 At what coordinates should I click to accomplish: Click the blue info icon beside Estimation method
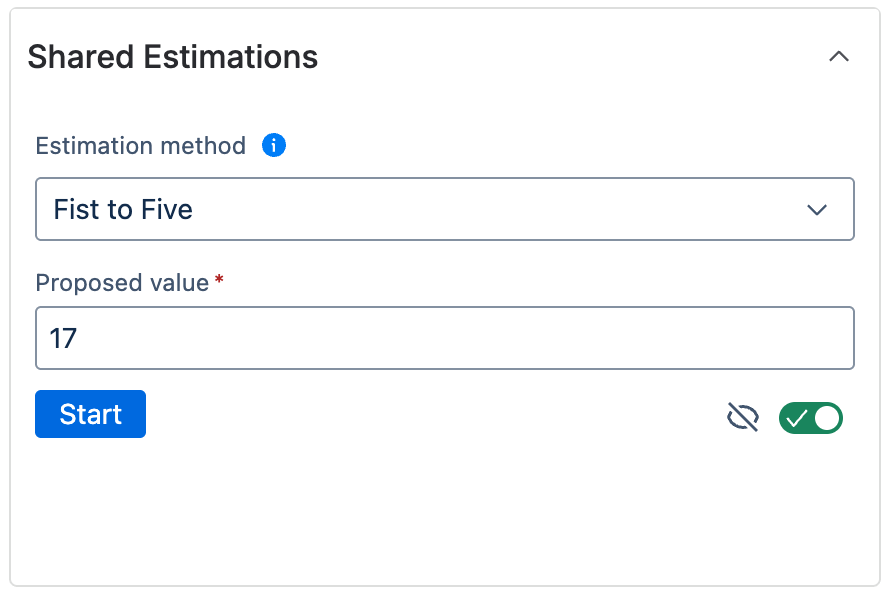[x=273, y=146]
